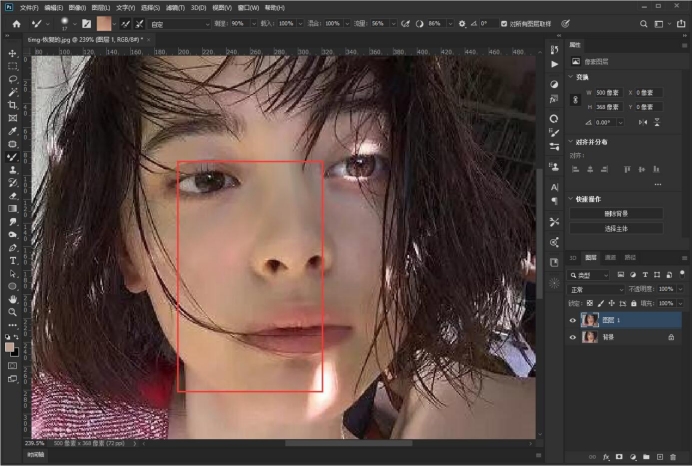Open the 文件(F) menu
The width and height of the screenshot is (692, 466).
[x=29, y=8]
